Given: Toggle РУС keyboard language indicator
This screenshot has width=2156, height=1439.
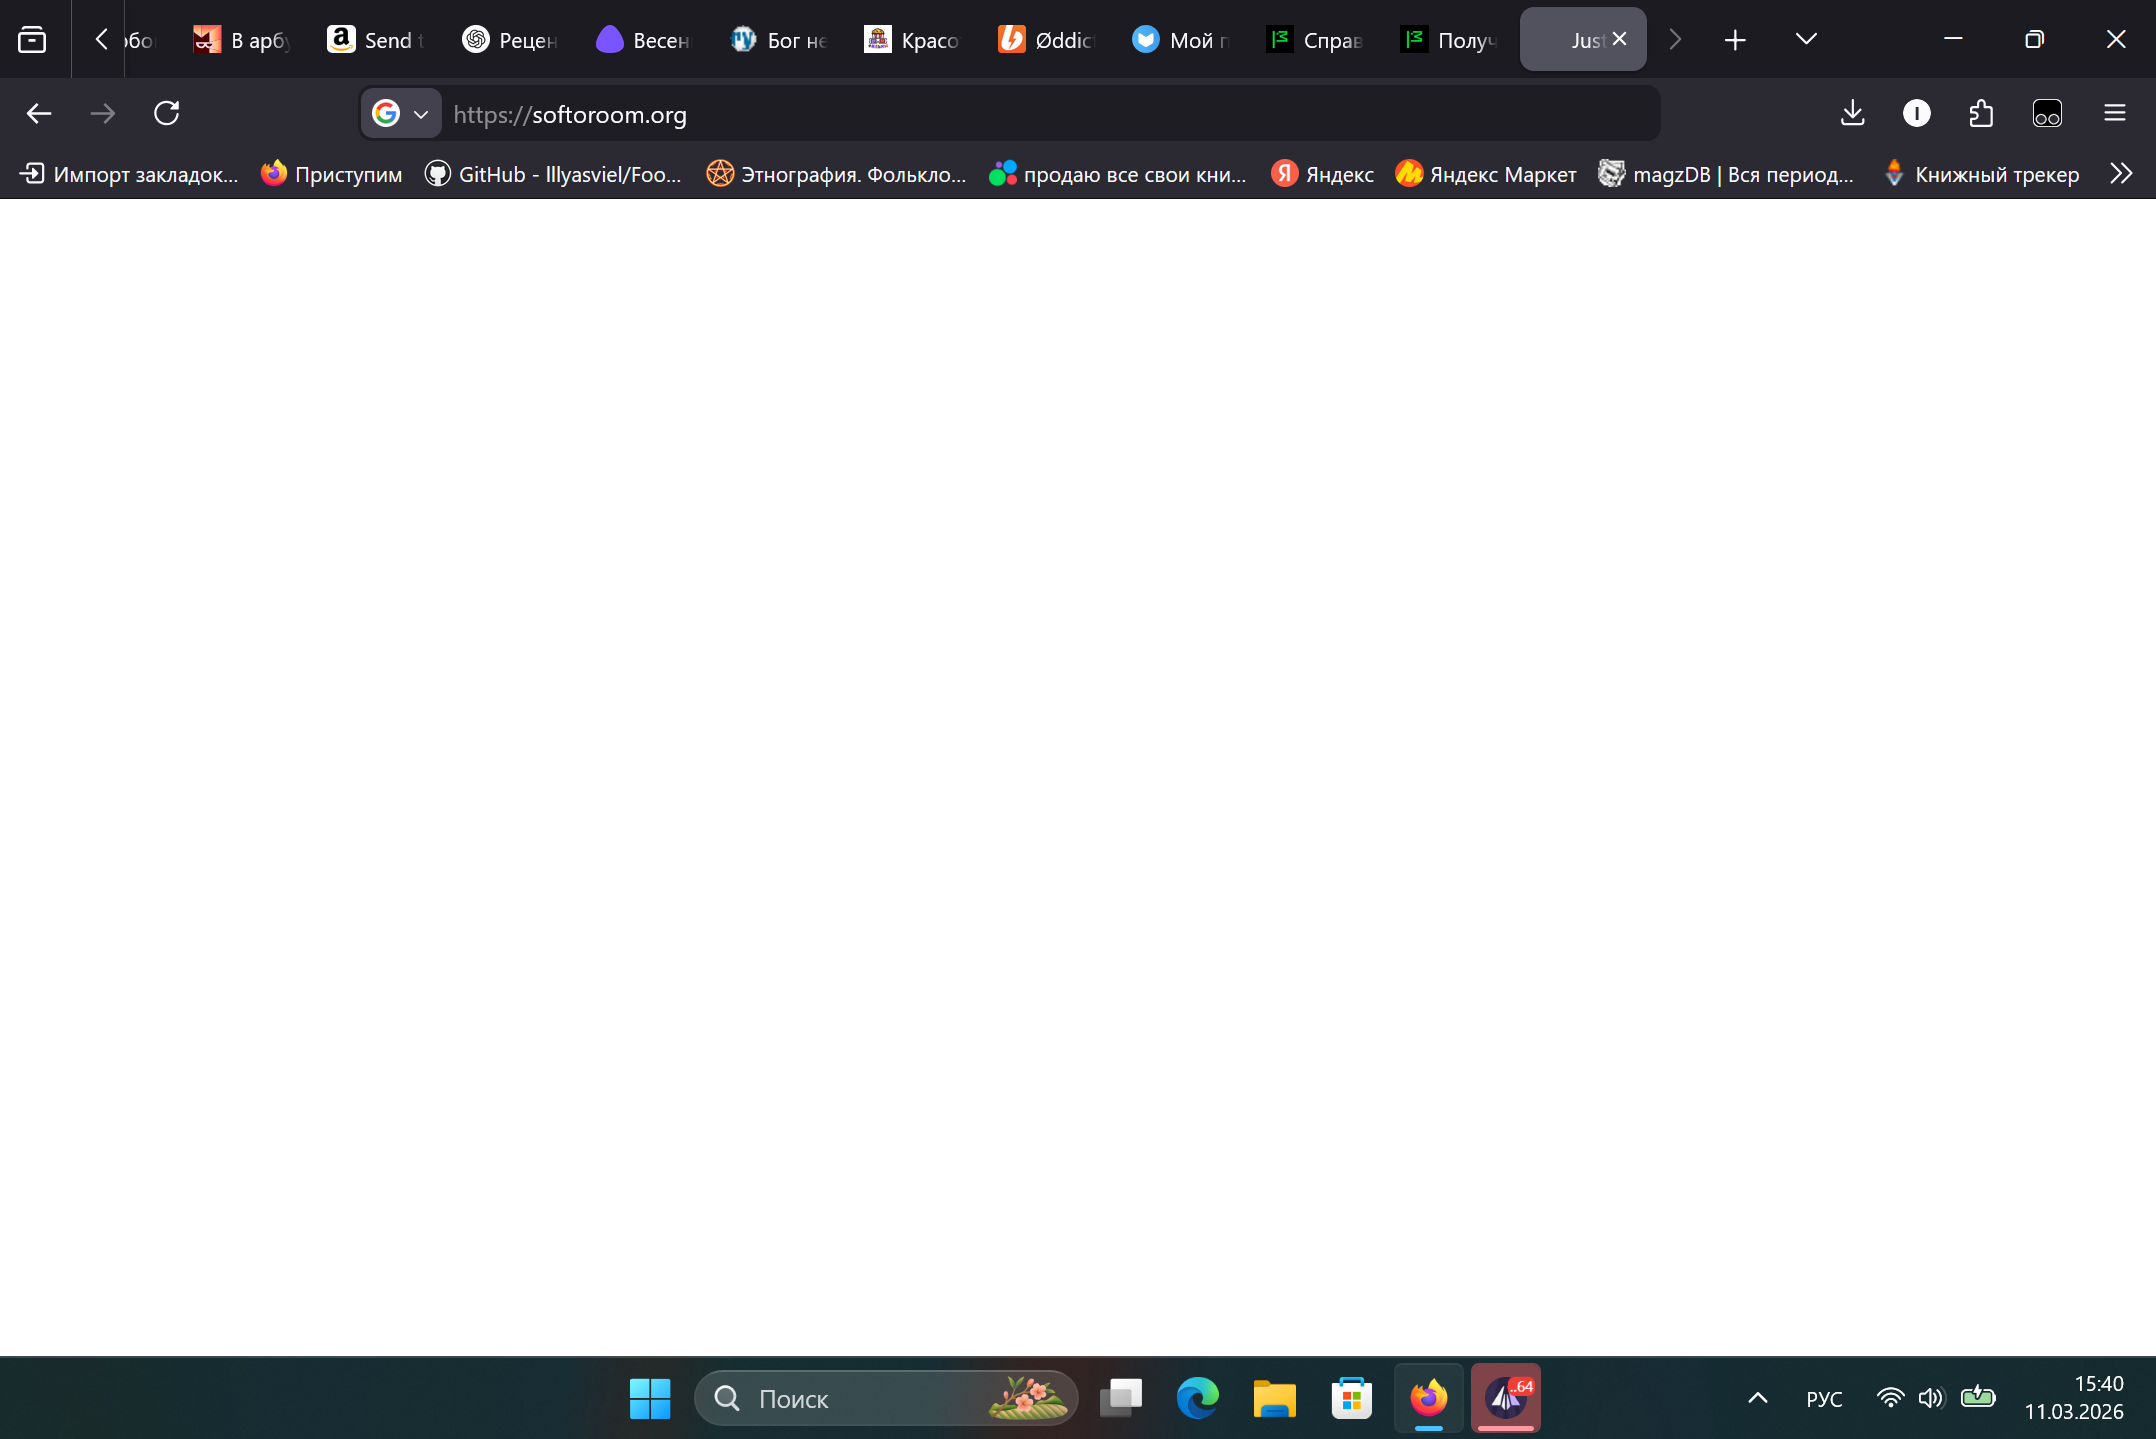Looking at the screenshot, I should click(x=1824, y=1398).
